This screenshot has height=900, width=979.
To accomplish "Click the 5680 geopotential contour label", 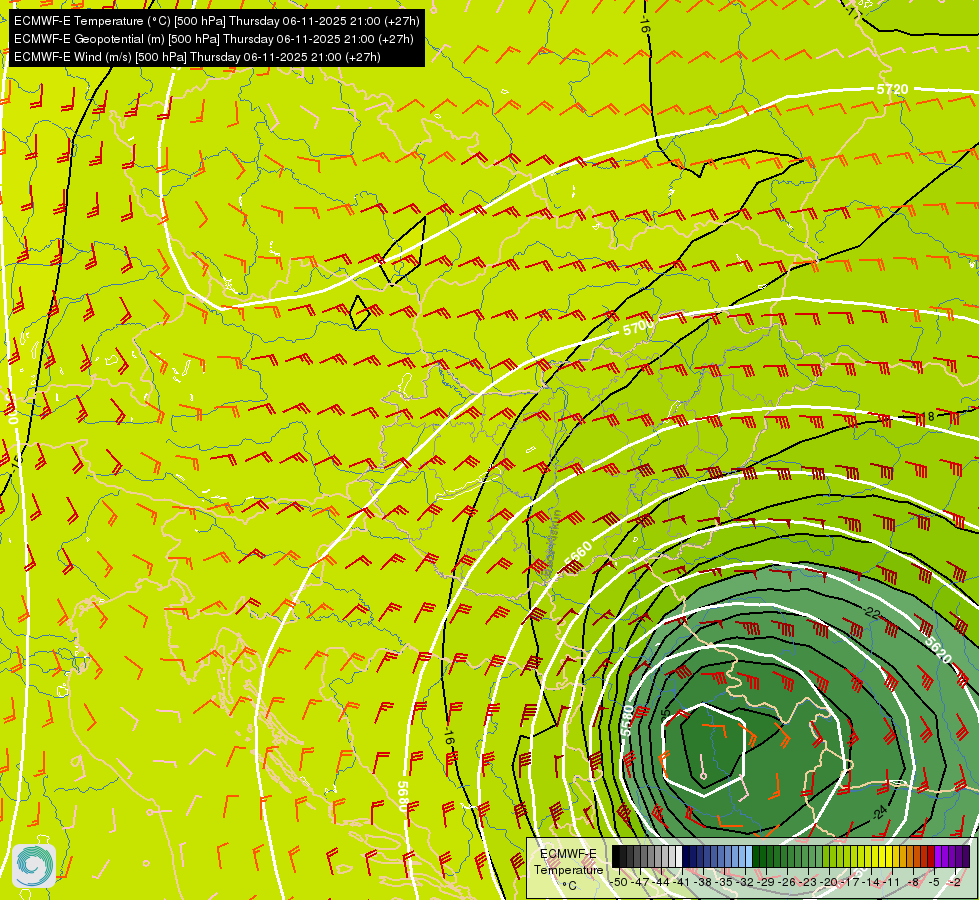I will pyautogui.click(x=403, y=796).
